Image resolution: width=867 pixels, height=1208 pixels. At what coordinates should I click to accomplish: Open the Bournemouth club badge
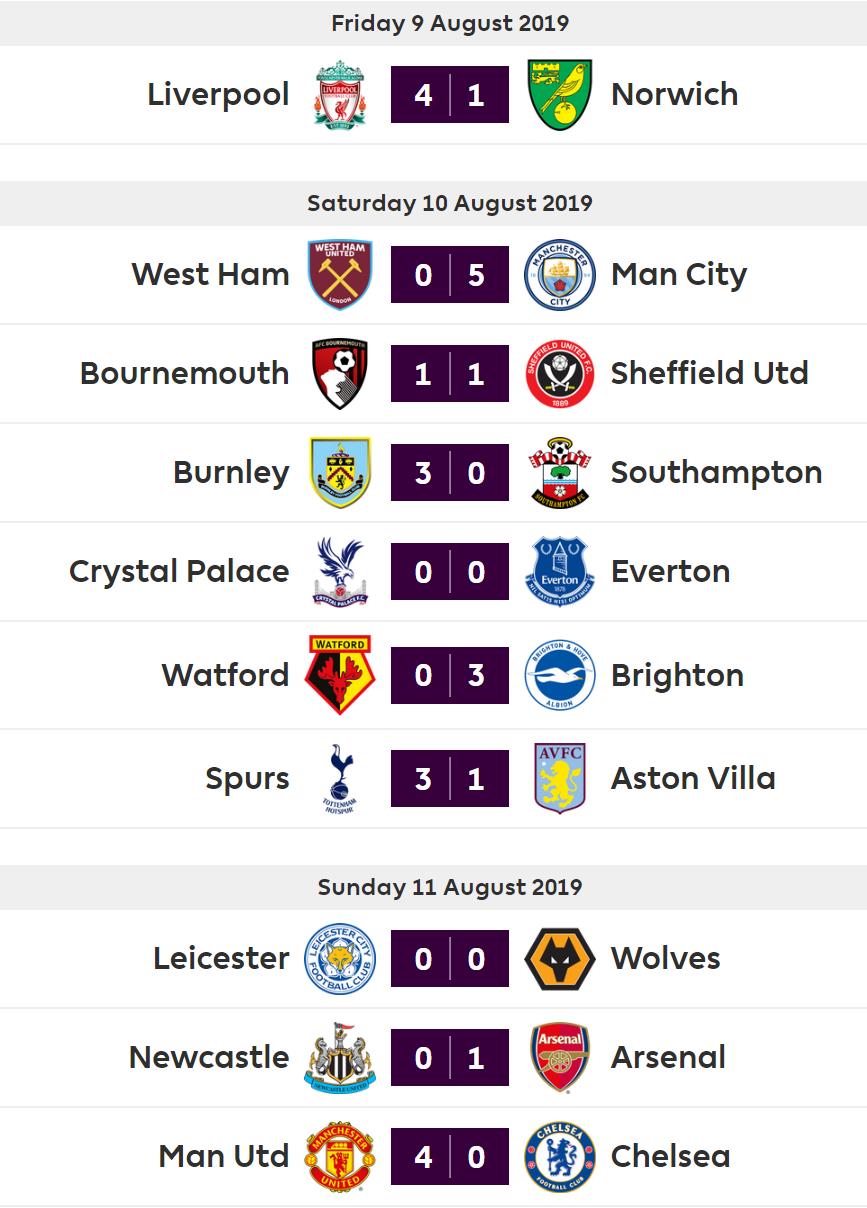[x=340, y=373]
